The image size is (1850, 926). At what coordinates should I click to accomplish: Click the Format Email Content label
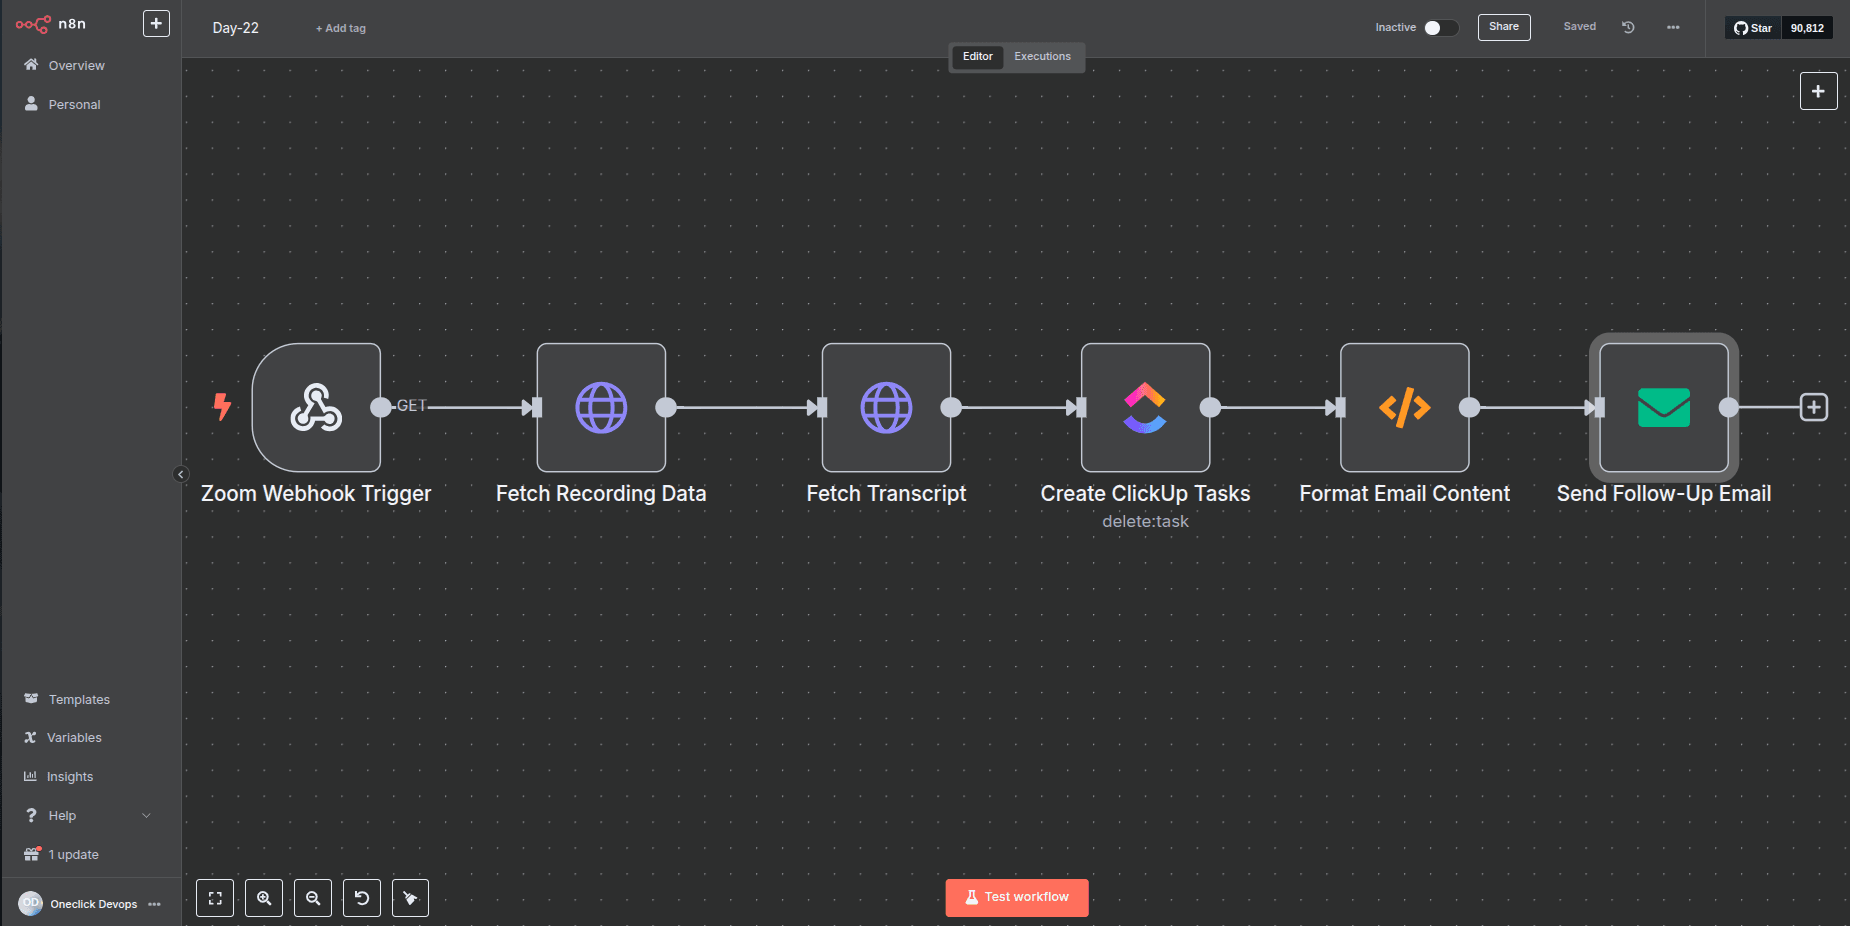tap(1404, 493)
